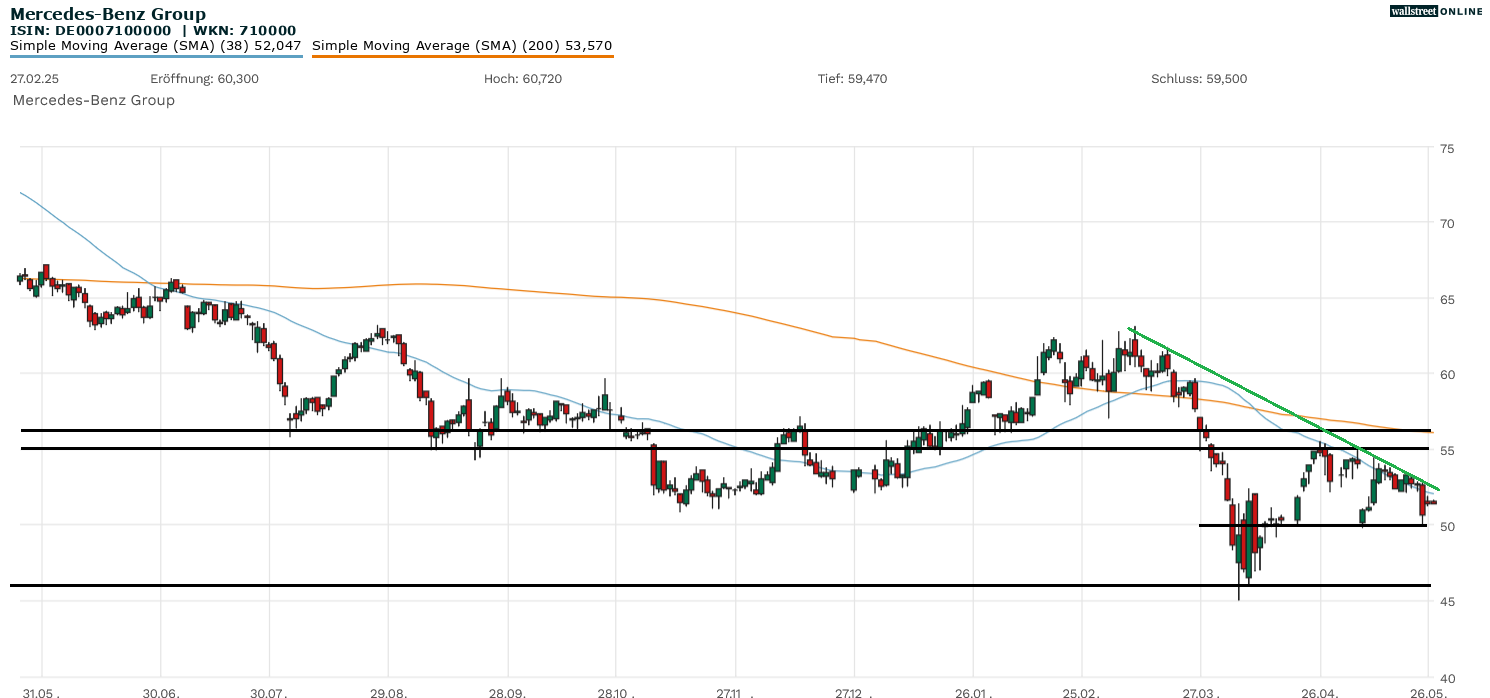Click the Hoch 60,720 value
This screenshot has width=1490, height=698.
522,79
